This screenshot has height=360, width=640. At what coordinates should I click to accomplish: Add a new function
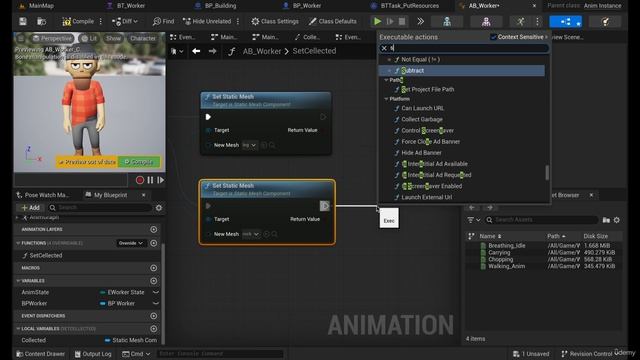(x=153, y=243)
